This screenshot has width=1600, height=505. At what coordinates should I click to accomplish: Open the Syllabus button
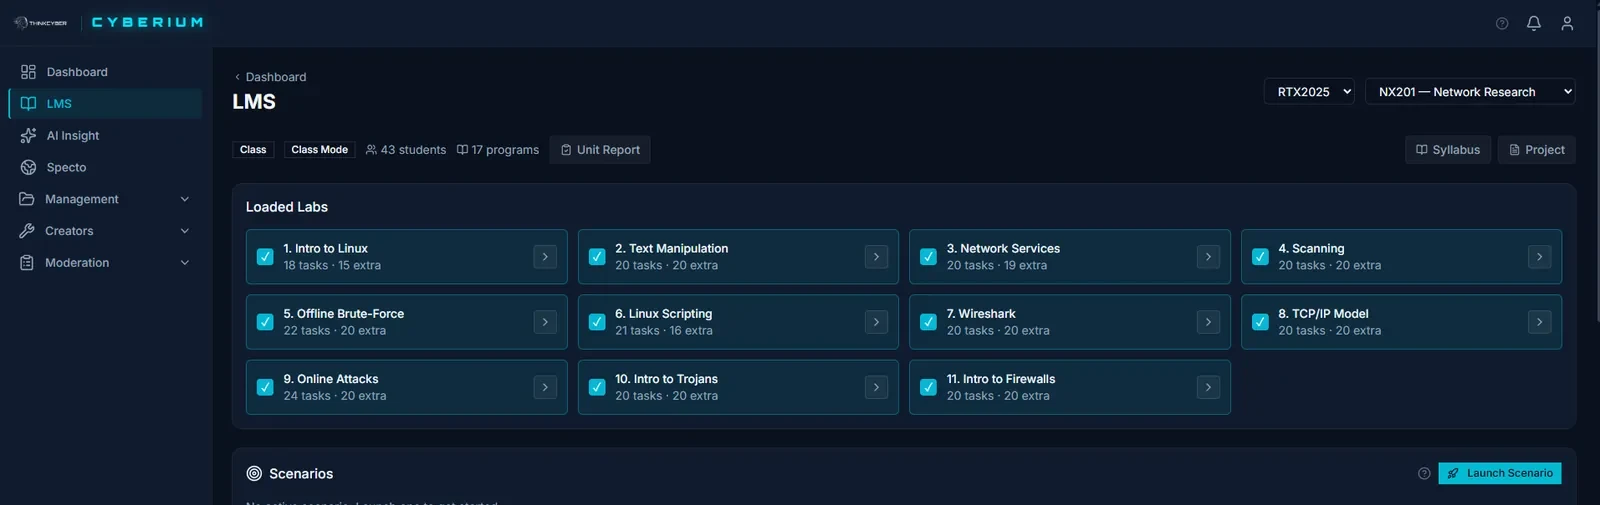1448,150
